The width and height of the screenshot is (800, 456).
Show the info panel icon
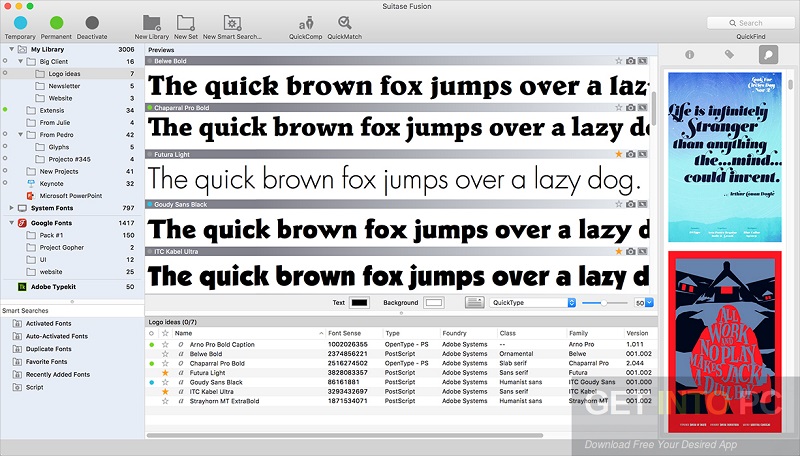(689, 54)
